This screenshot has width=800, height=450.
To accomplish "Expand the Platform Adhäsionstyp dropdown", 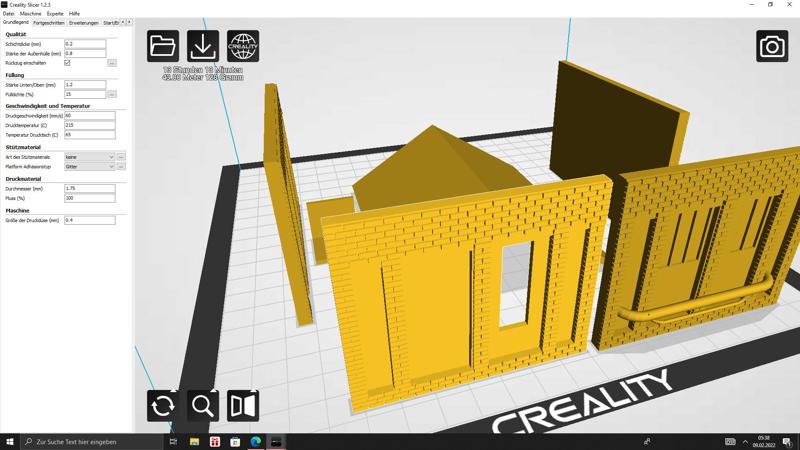I will pos(89,166).
